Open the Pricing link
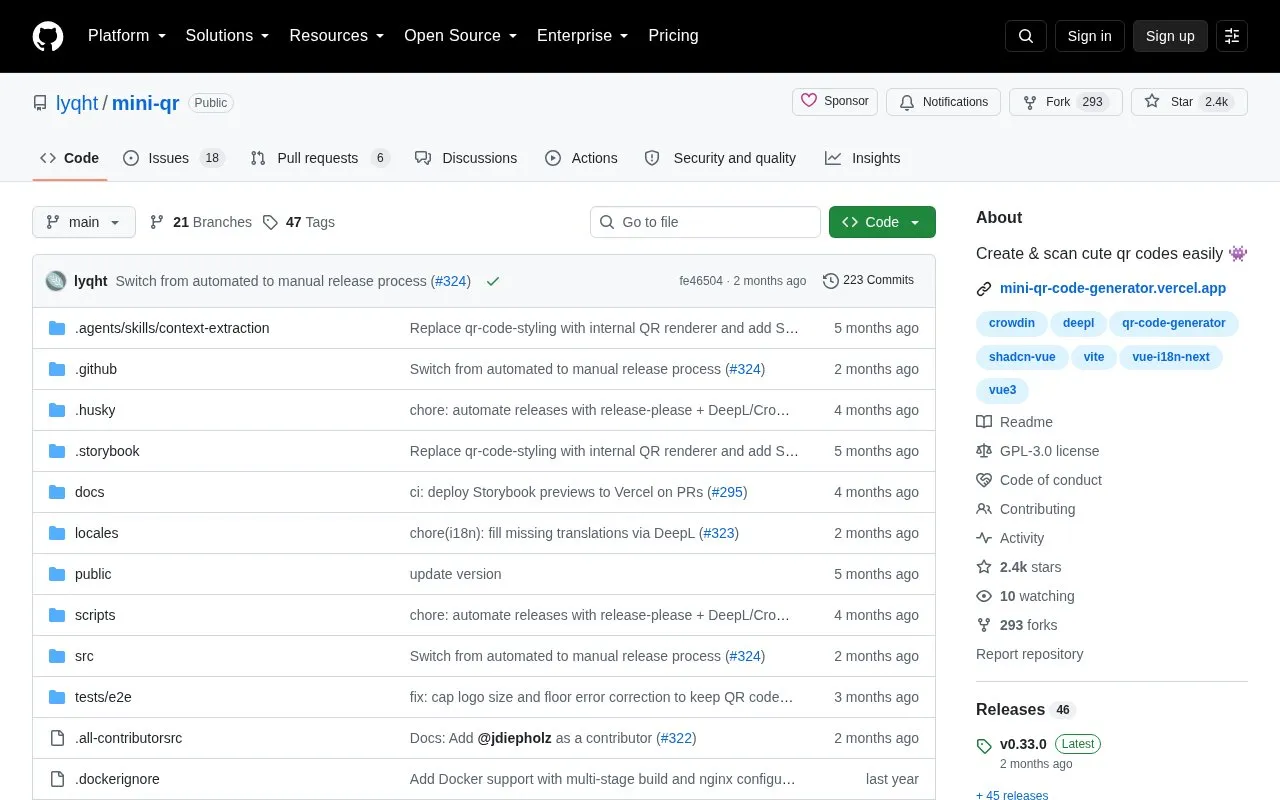1280x800 pixels. [x=673, y=36]
